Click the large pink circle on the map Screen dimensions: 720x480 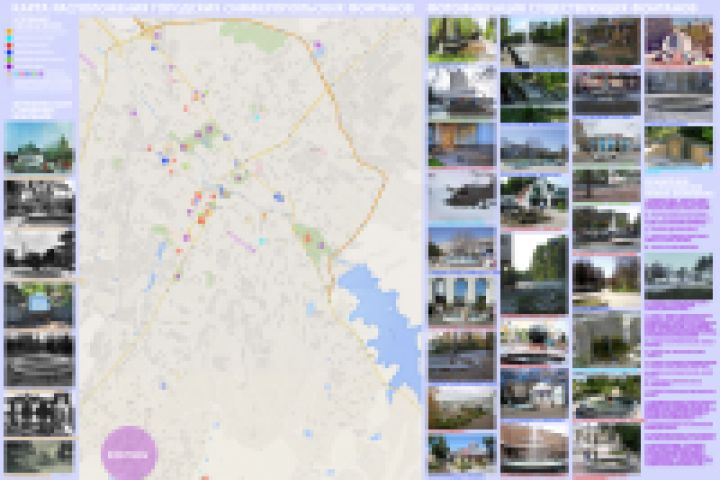click(x=129, y=452)
